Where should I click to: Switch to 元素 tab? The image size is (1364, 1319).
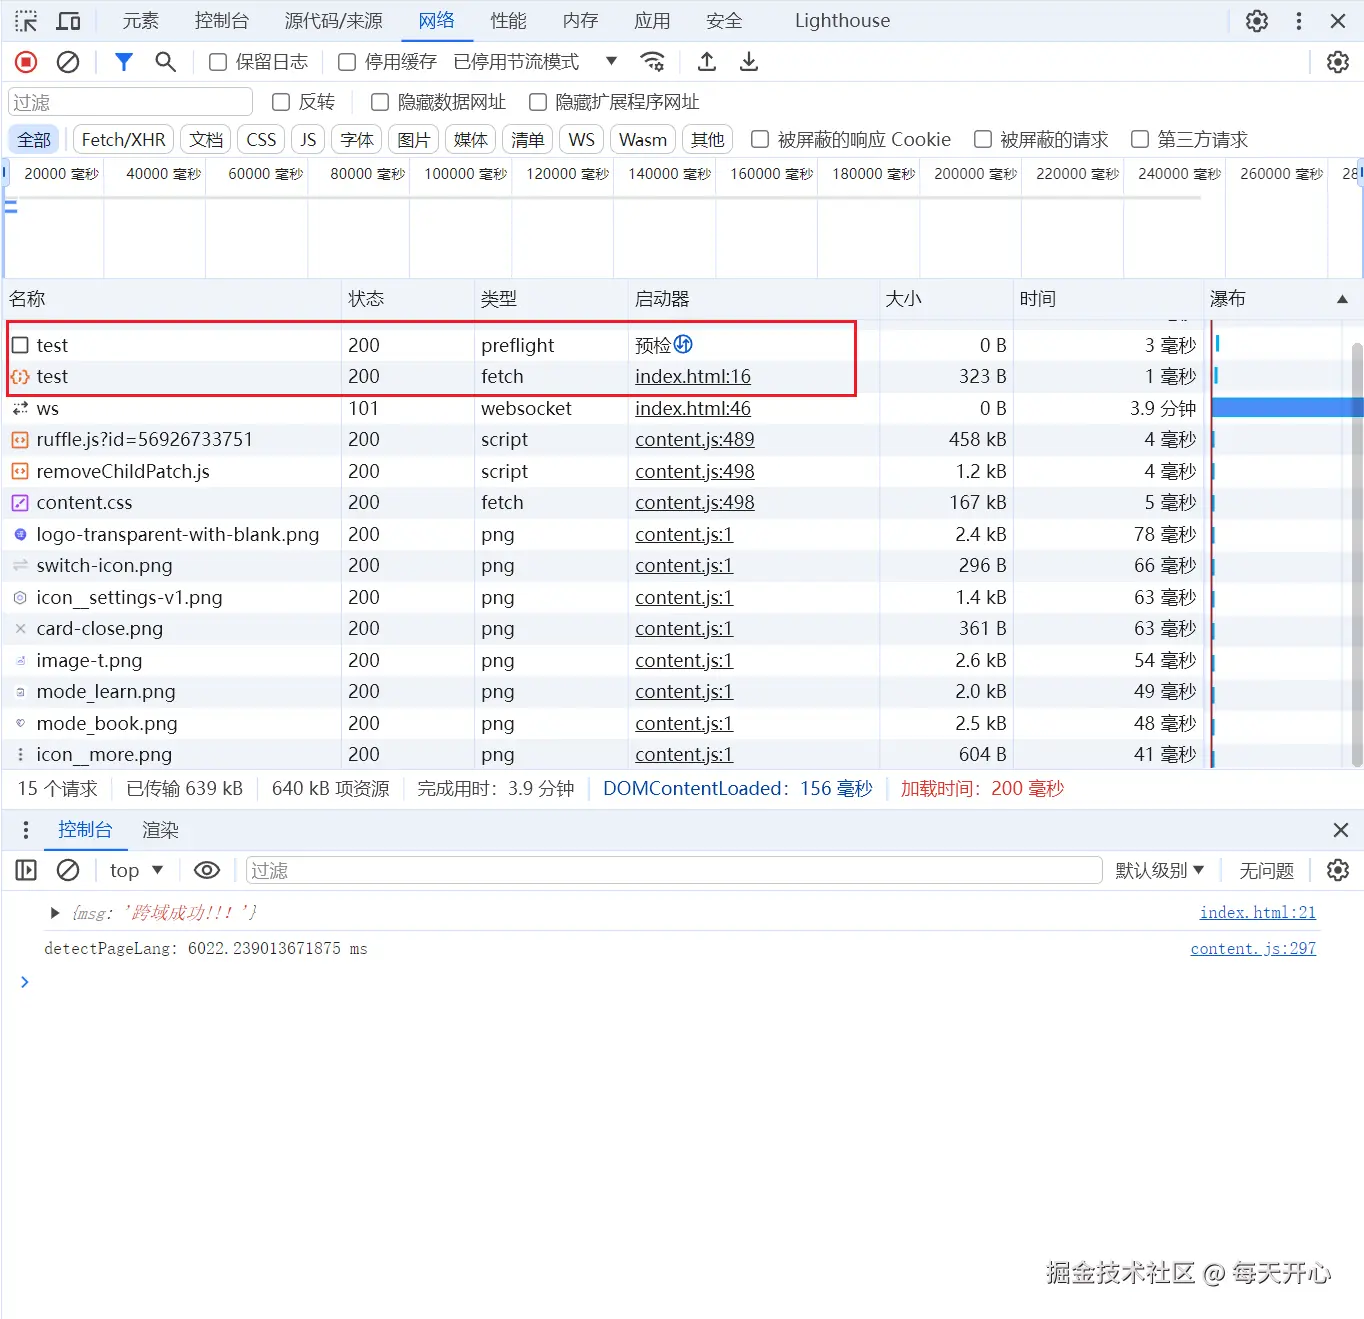pos(140,21)
